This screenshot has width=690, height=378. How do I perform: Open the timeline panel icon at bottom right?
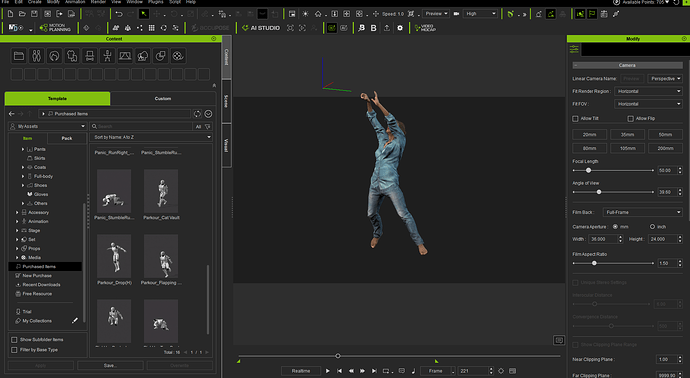tap(512, 371)
